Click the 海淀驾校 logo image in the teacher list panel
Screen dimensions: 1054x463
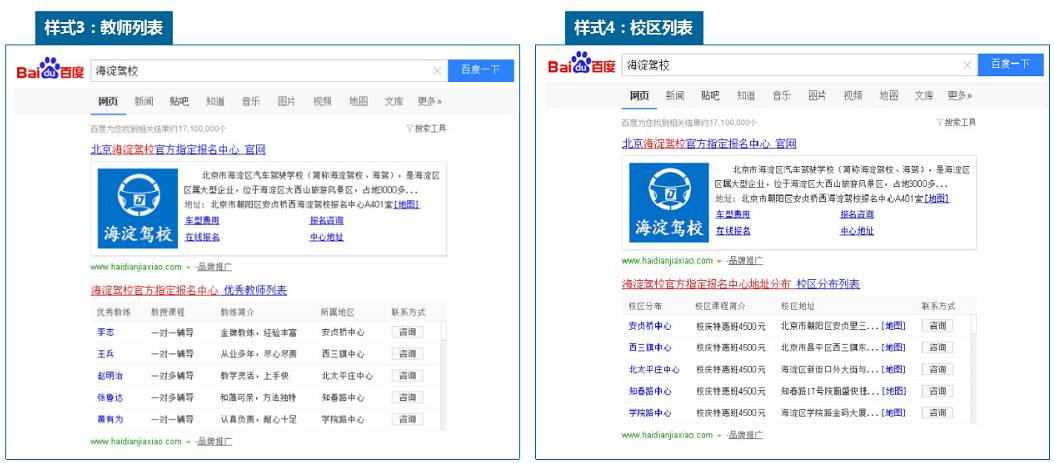pos(138,208)
